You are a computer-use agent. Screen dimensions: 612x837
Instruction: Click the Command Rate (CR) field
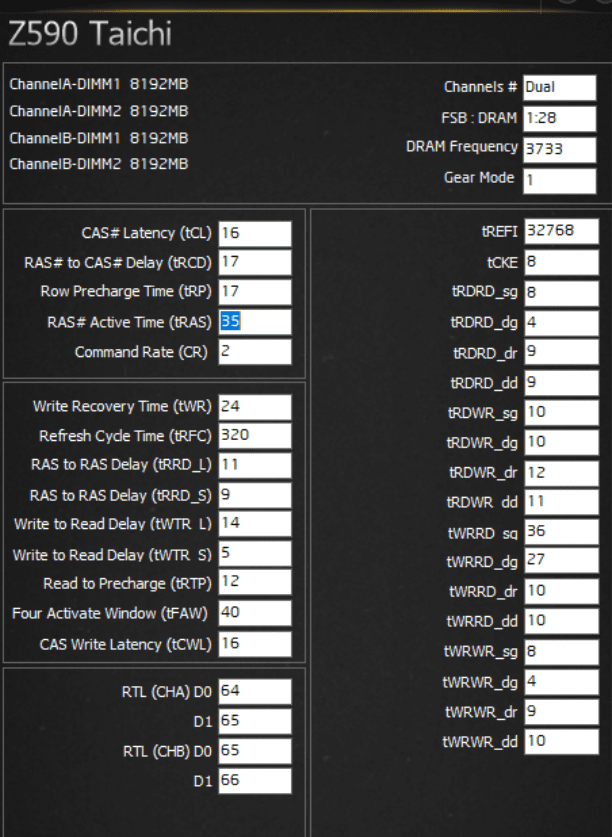coord(255,352)
